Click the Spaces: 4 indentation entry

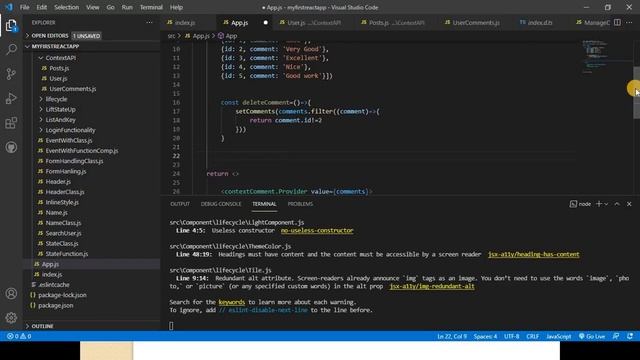(485, 336)
